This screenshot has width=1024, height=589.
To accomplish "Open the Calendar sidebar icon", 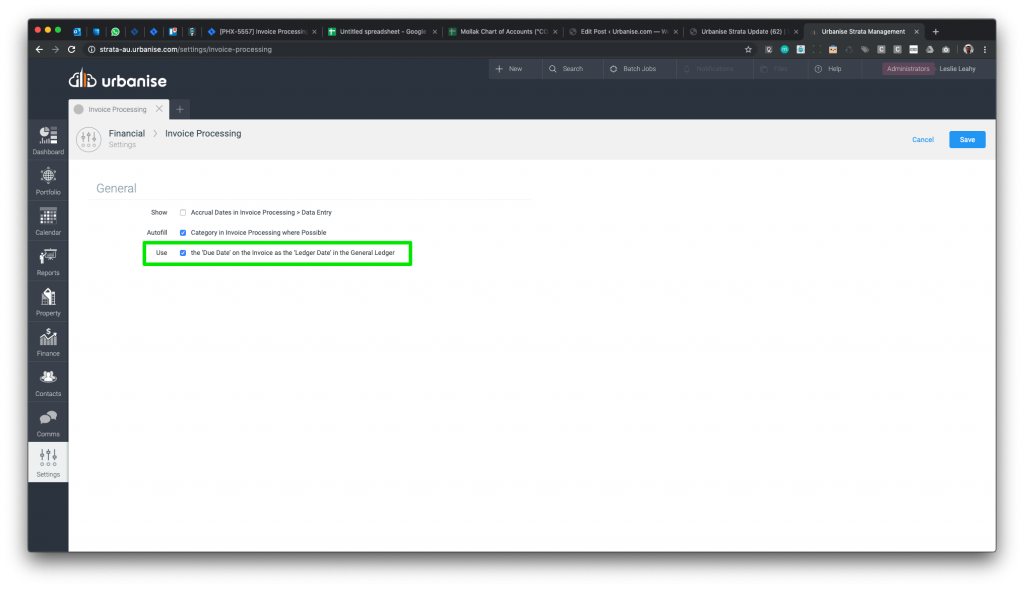I will (x=48, y=220).
